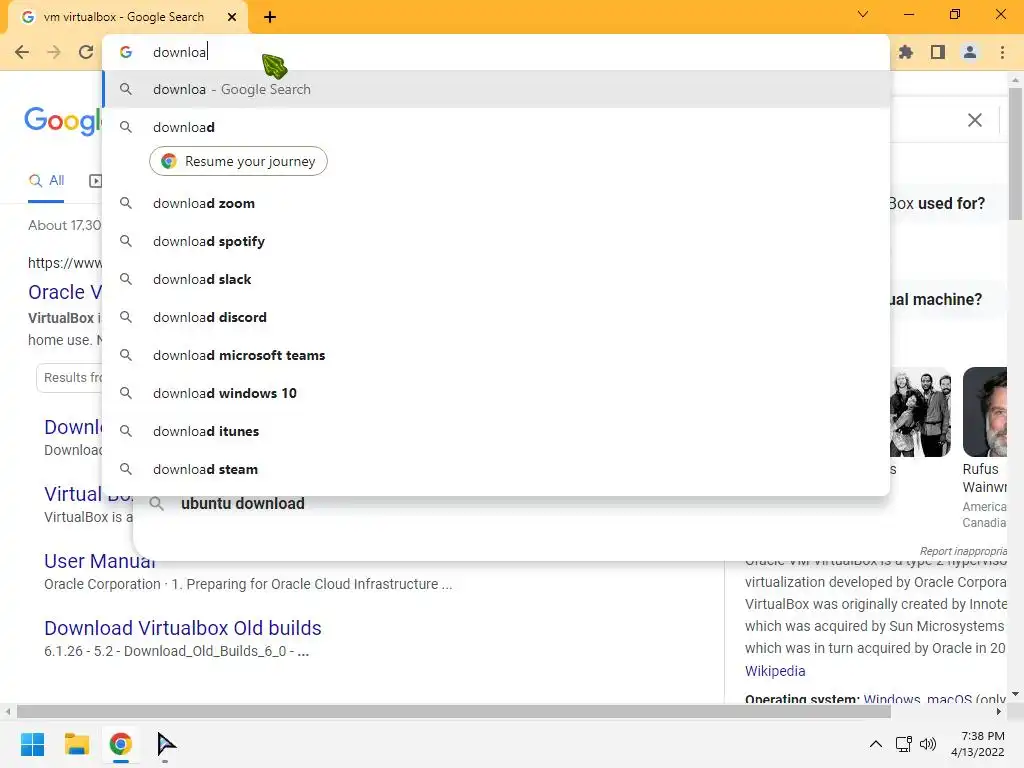This screenshot has height=768, width=1024.
Task: Open the band group photo thumbnail
Action: pos(921,411)
